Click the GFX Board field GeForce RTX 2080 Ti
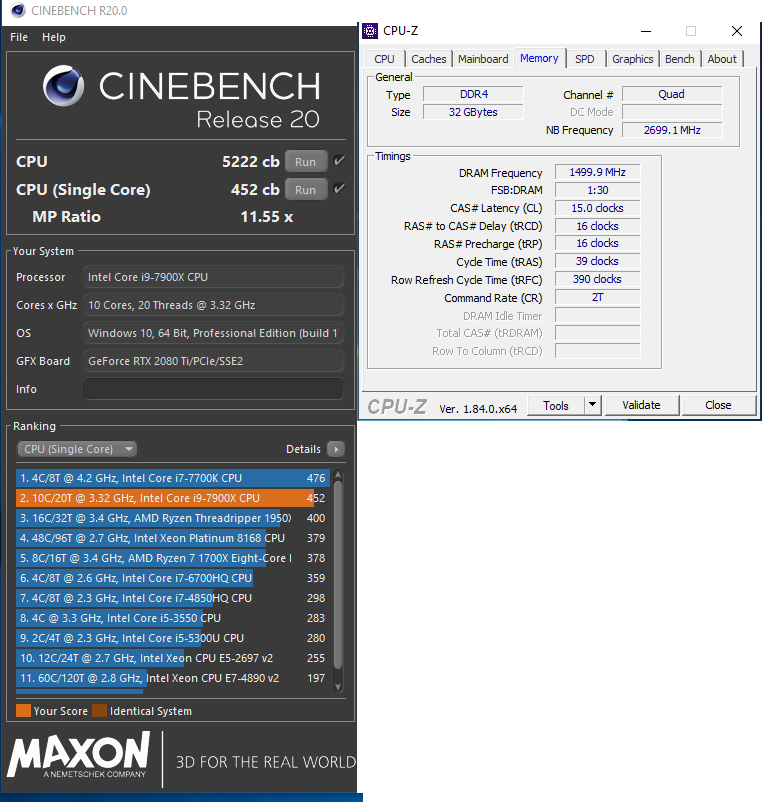Viewport: 770px width, 802px height. (213, 361)
